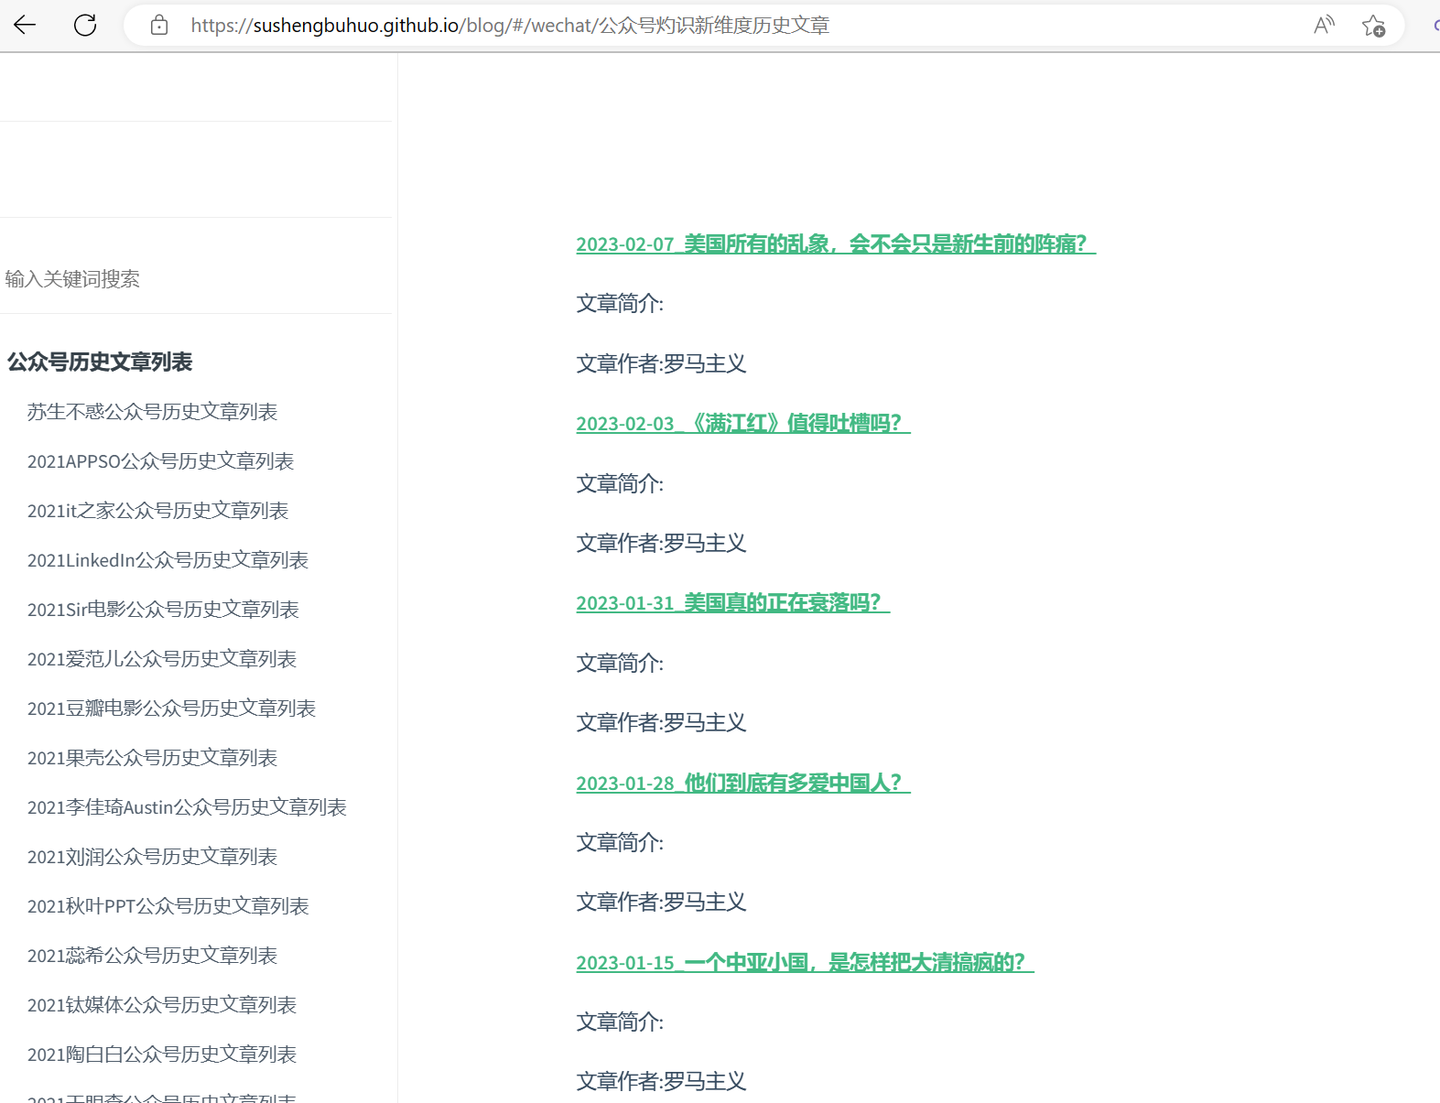Select 2021秋叶PPT公众号历史文章列表

tap(168, 906)
